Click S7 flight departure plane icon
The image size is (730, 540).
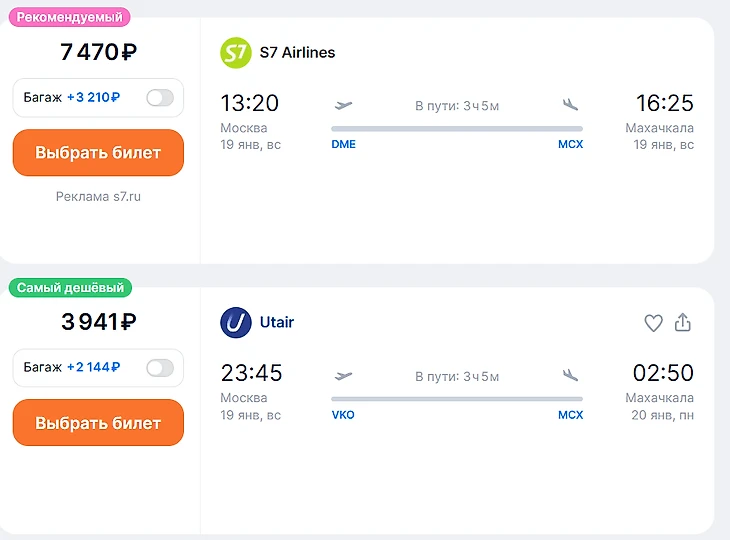[x=344, y=105]
